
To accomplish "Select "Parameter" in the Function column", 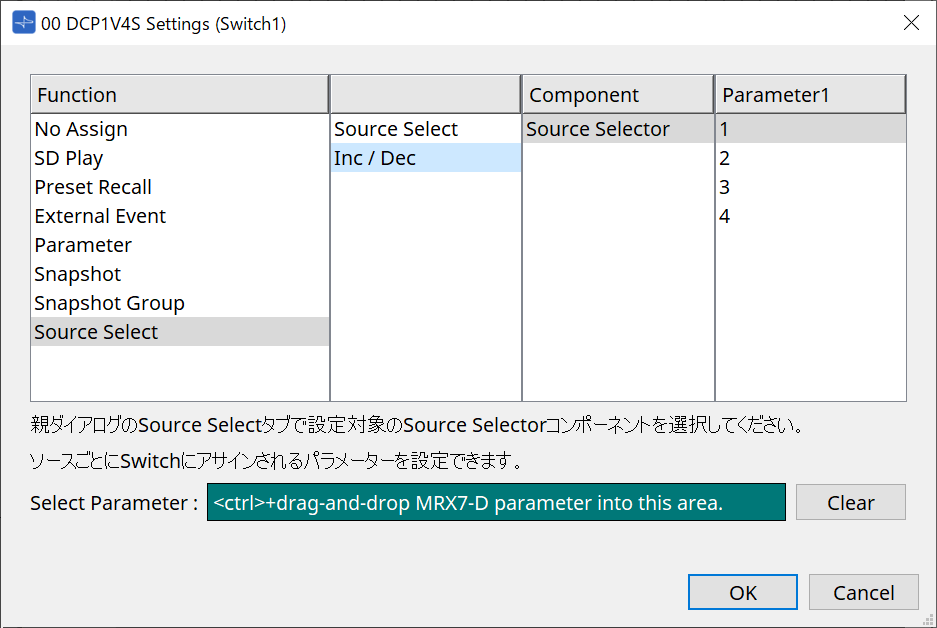I will coord(83,245).
